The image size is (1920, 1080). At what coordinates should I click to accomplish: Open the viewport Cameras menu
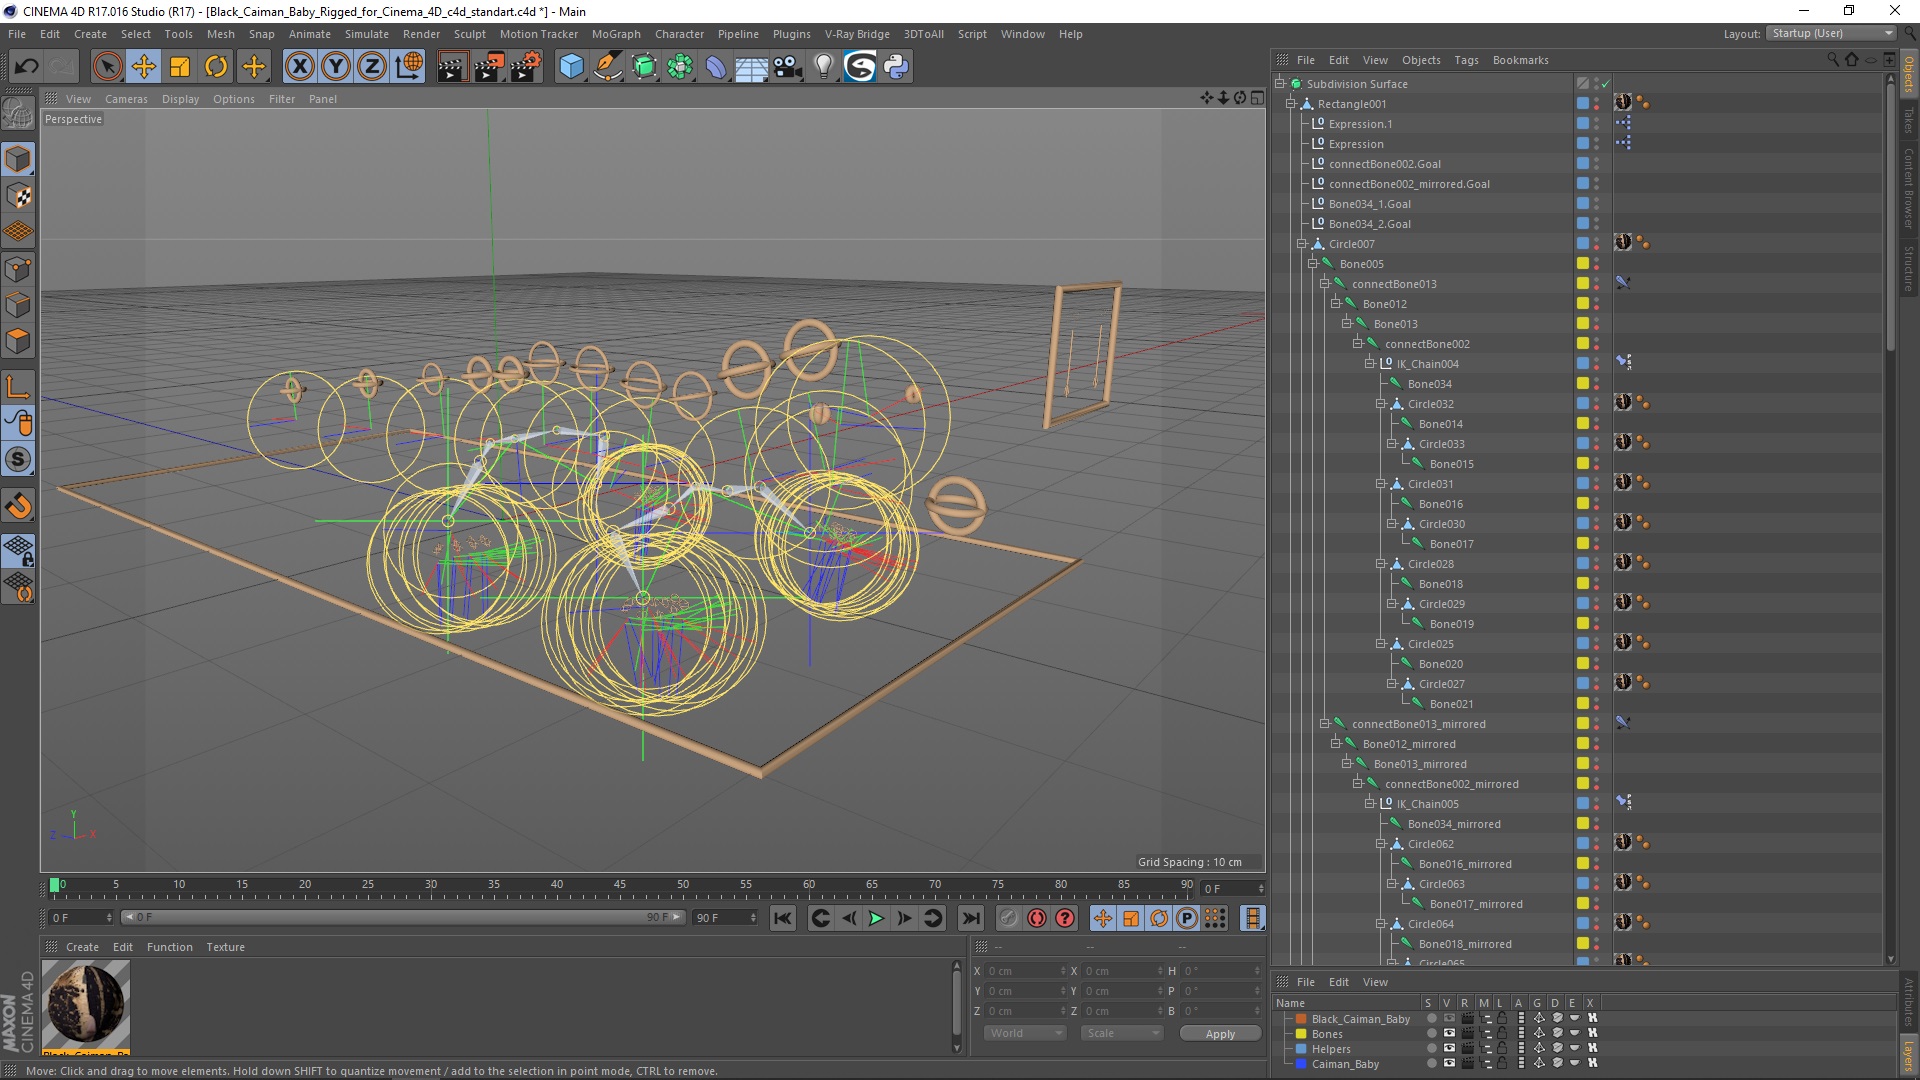coord(126,99)
